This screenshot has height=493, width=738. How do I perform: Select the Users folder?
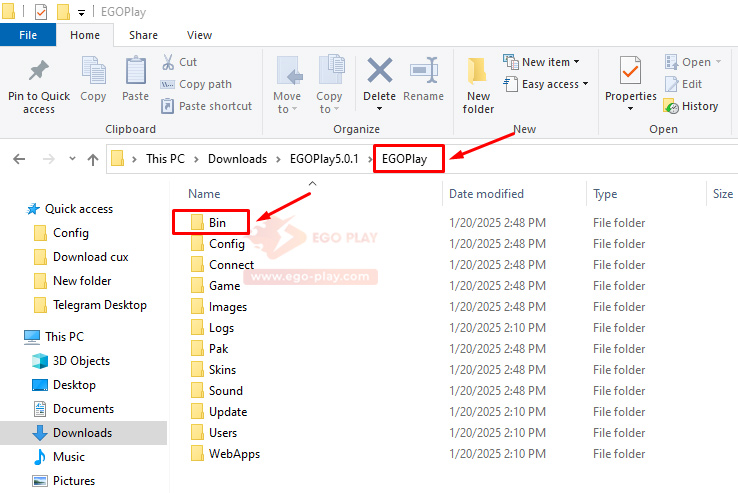[x=214, y=433]
